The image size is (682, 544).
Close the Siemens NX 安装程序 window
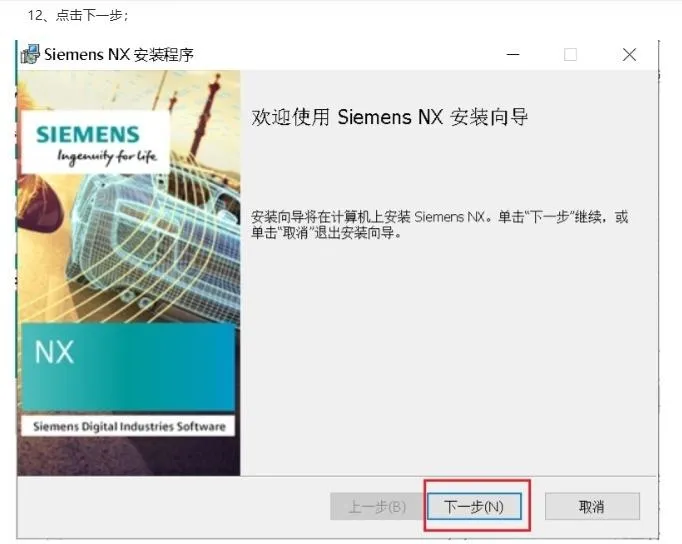[x=629, y=55]
